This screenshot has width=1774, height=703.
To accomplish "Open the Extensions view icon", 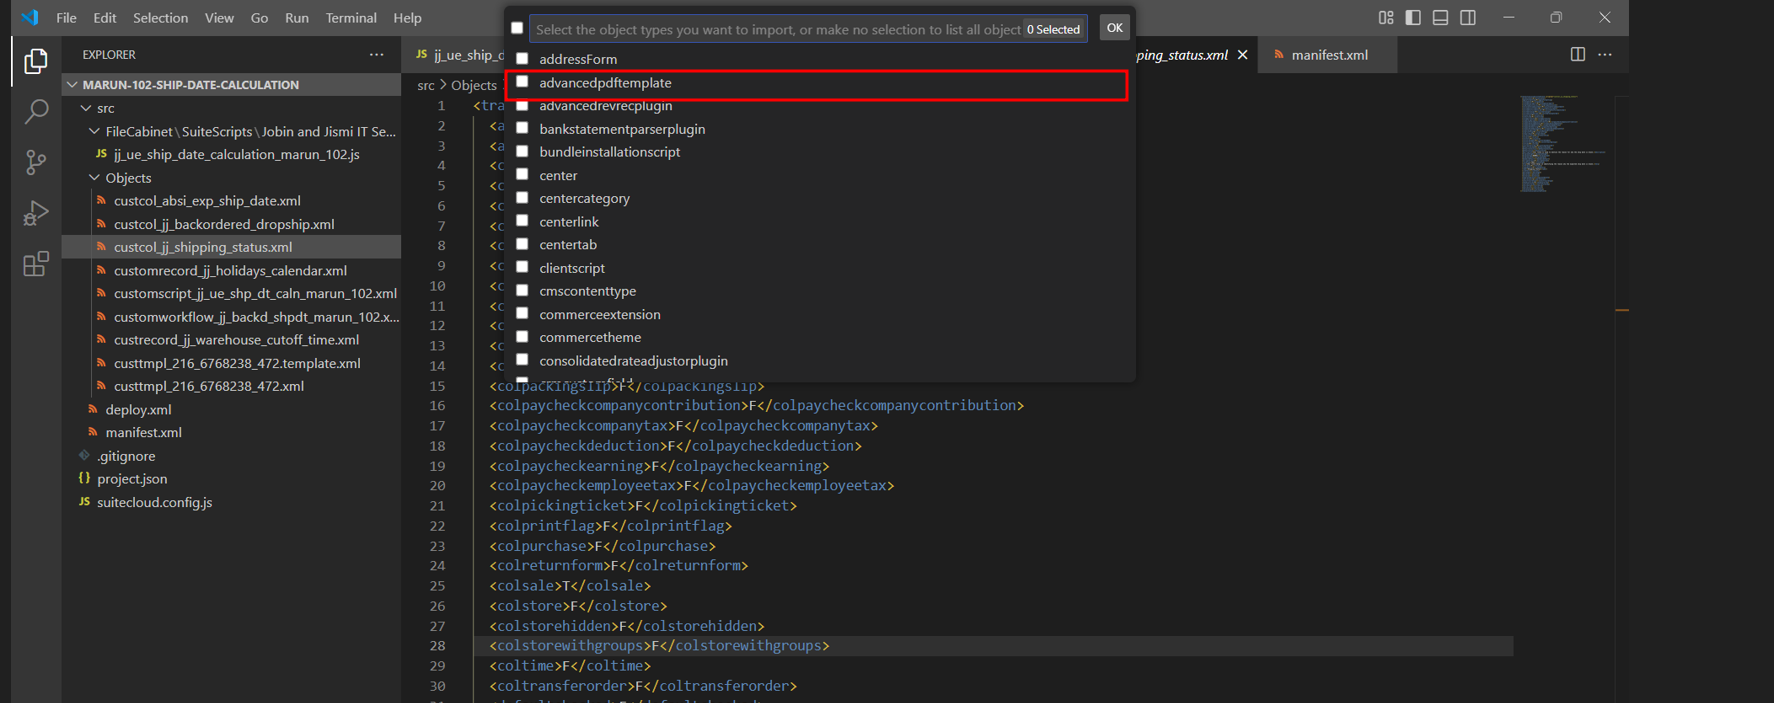I will (36, 264).
